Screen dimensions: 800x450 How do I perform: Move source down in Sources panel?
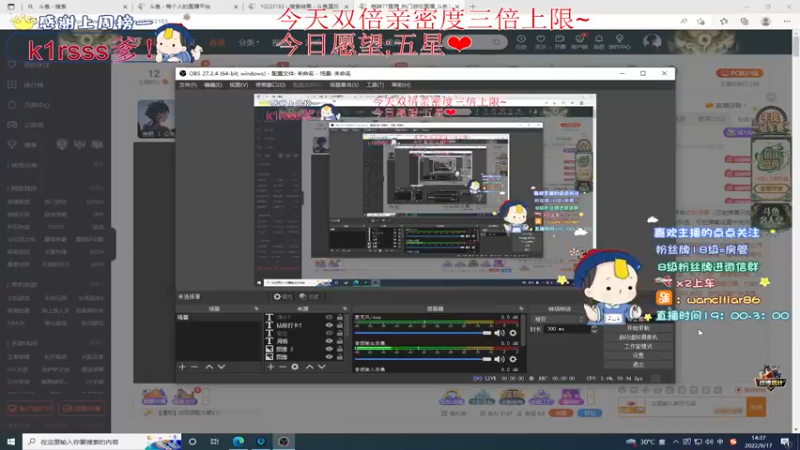click(322, 367)
